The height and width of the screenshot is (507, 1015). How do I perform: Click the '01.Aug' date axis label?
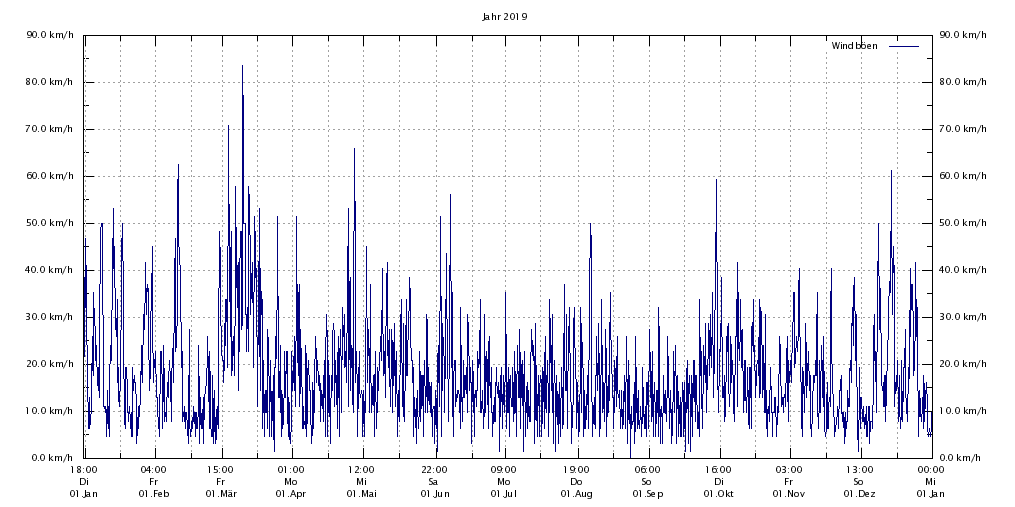click(x=577, y=494)
